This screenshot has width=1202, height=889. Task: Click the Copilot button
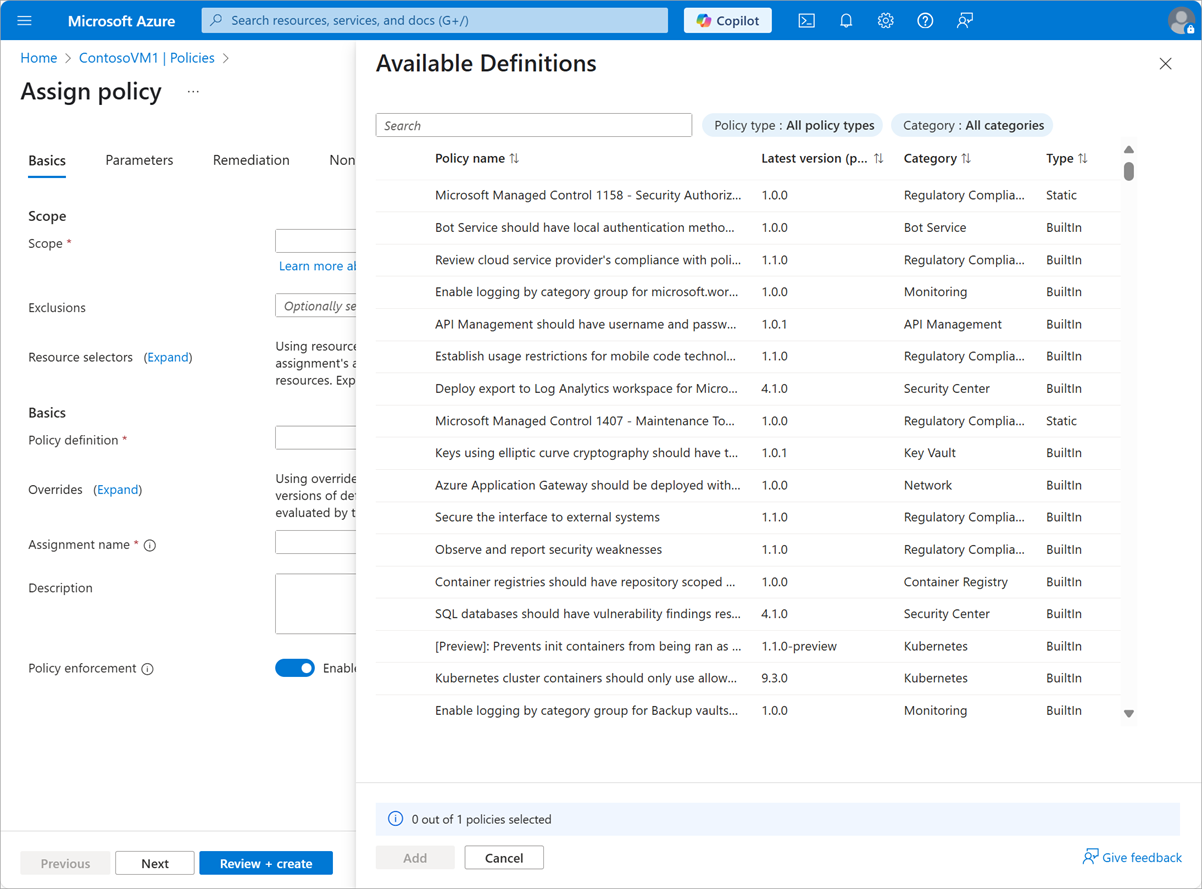click(728, 20)
